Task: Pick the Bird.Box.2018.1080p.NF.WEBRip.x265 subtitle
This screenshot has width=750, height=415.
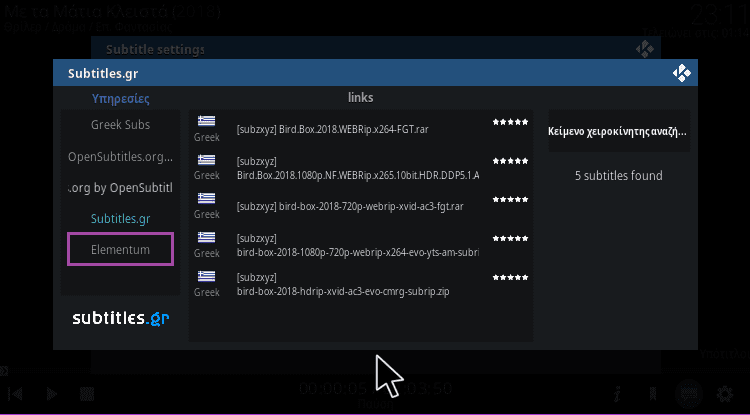Action: click(x=361, y=168)
